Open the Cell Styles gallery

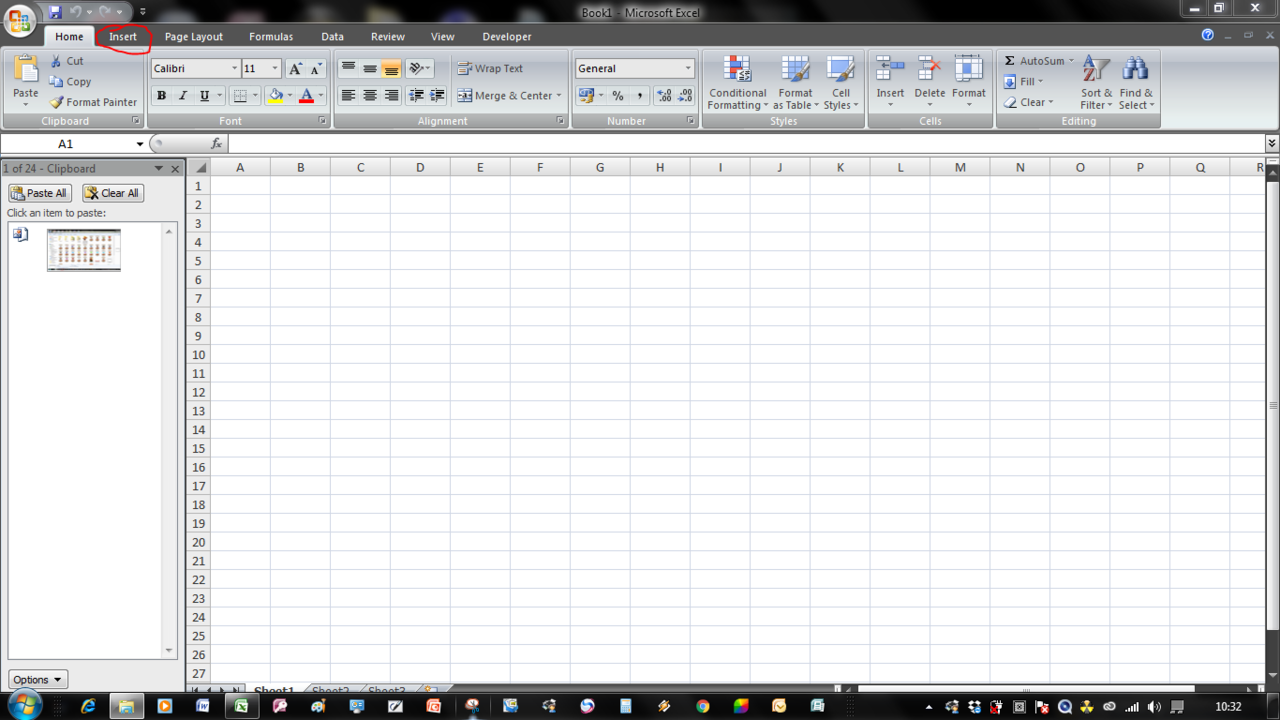click(x=841, y=82)
